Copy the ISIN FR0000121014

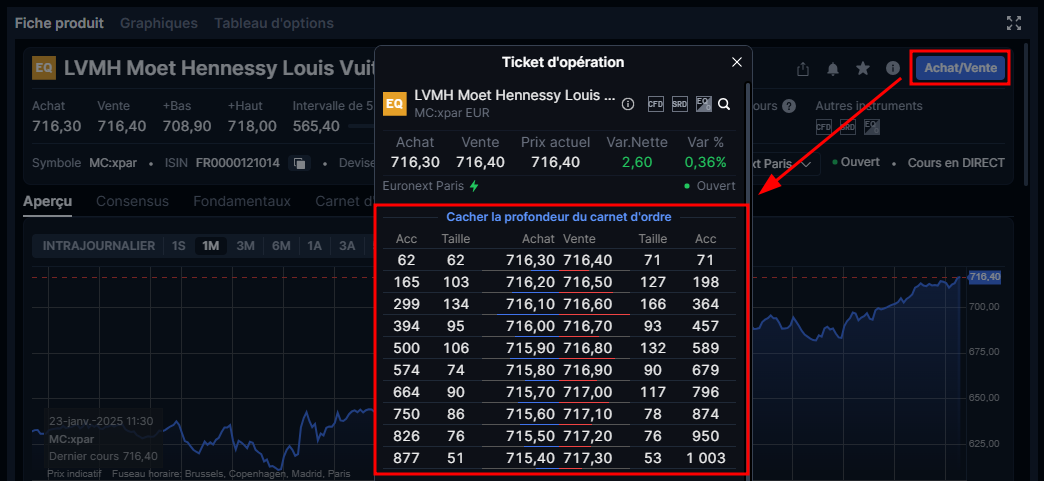click(x=300, y=163)
